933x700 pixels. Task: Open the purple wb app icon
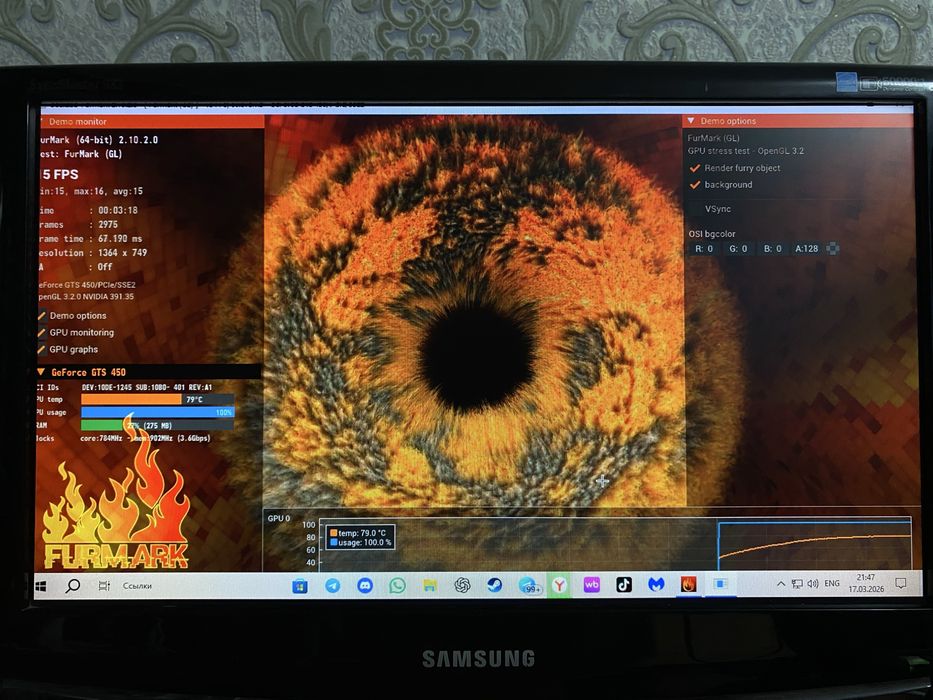point(591,585)
